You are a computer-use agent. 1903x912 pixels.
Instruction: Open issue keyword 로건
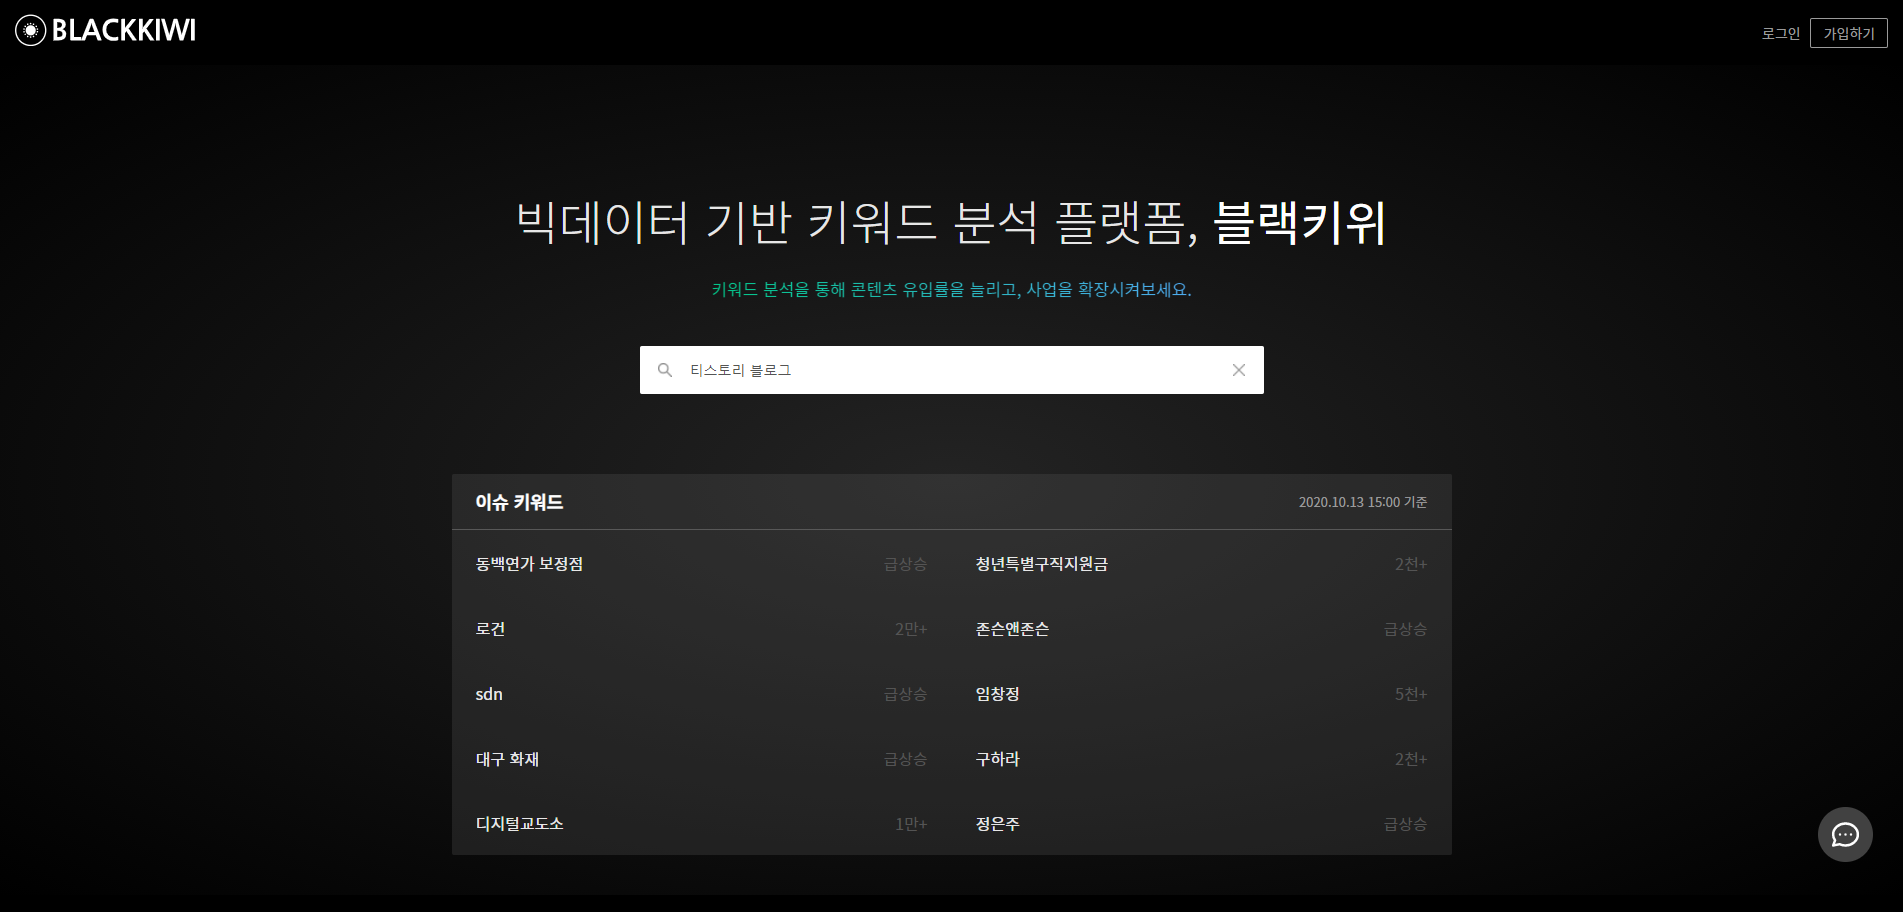tap(490, 629)
